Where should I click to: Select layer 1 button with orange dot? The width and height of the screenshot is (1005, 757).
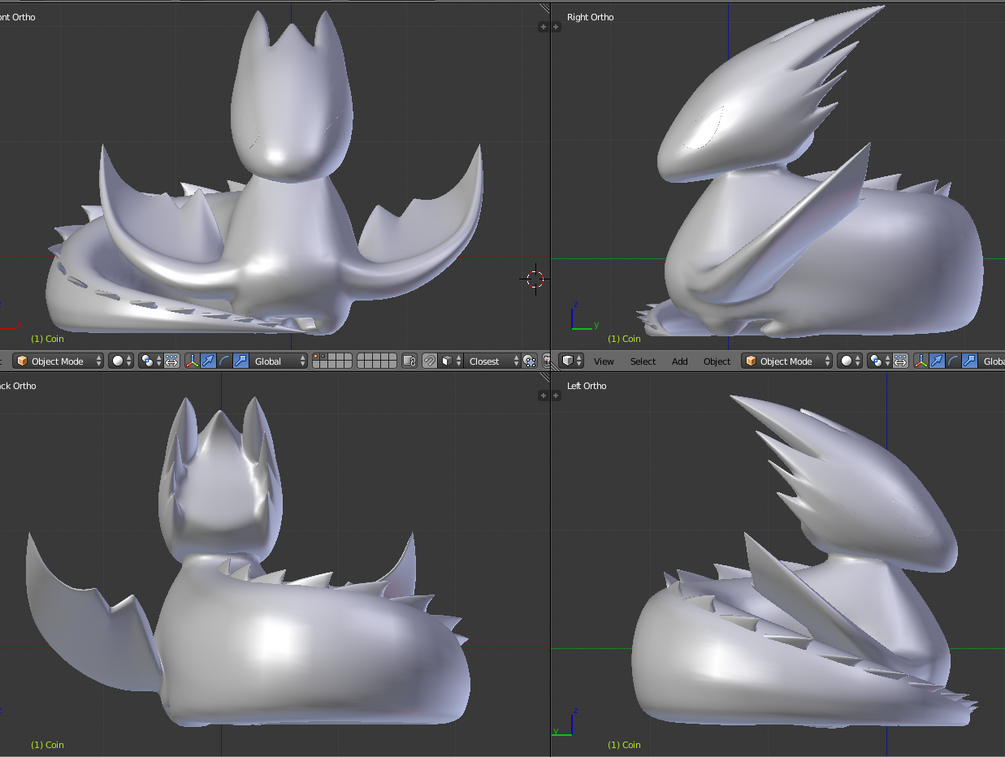click(316, 357)
